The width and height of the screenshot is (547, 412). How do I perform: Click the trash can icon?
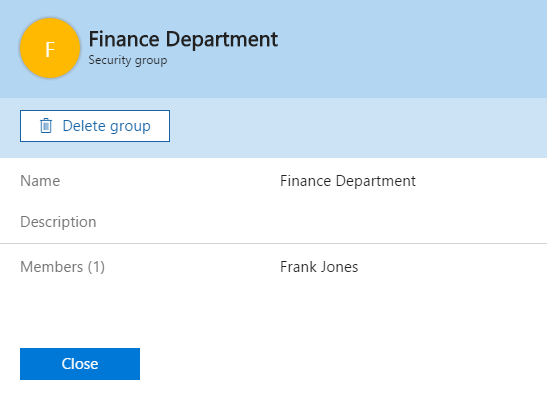pyautogui.click(x=46, y=126)
